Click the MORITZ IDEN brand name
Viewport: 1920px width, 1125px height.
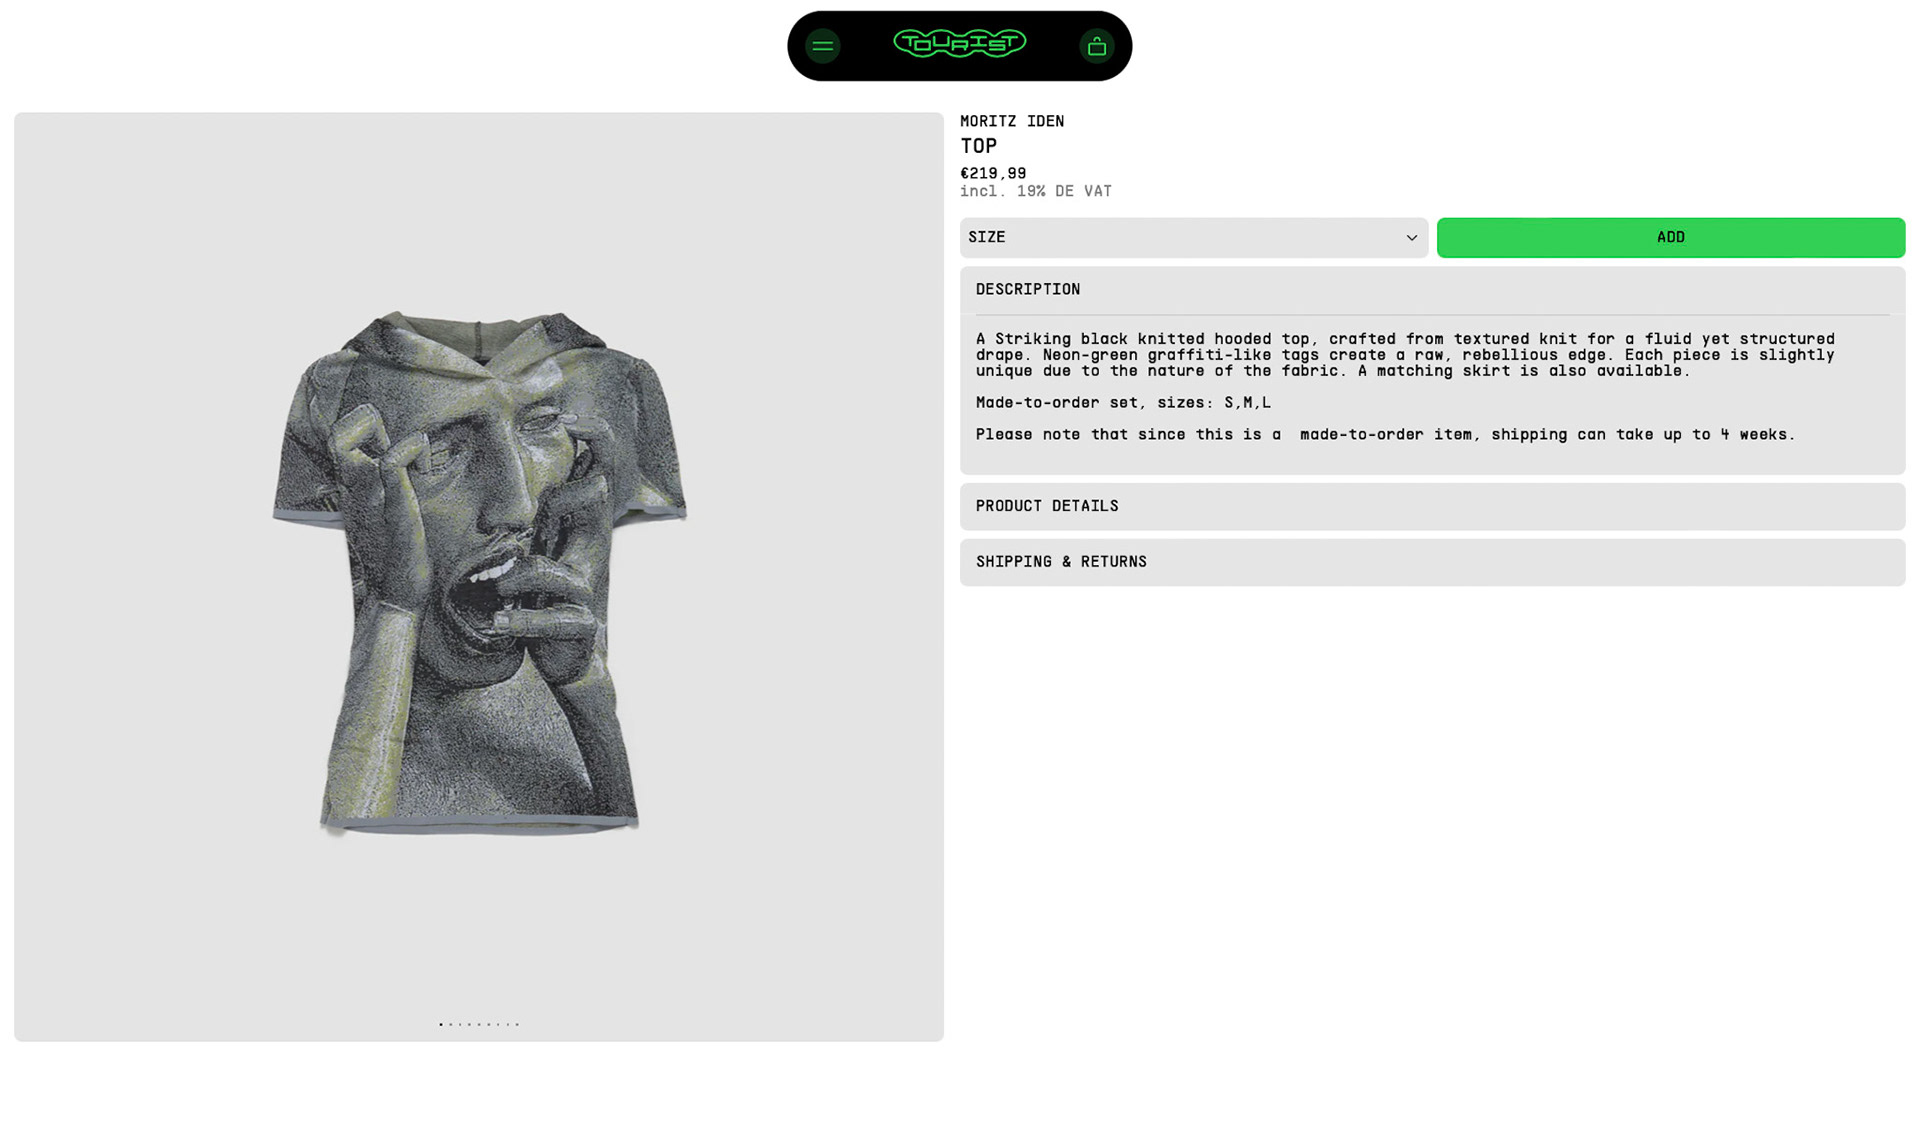pos(1012,121)
